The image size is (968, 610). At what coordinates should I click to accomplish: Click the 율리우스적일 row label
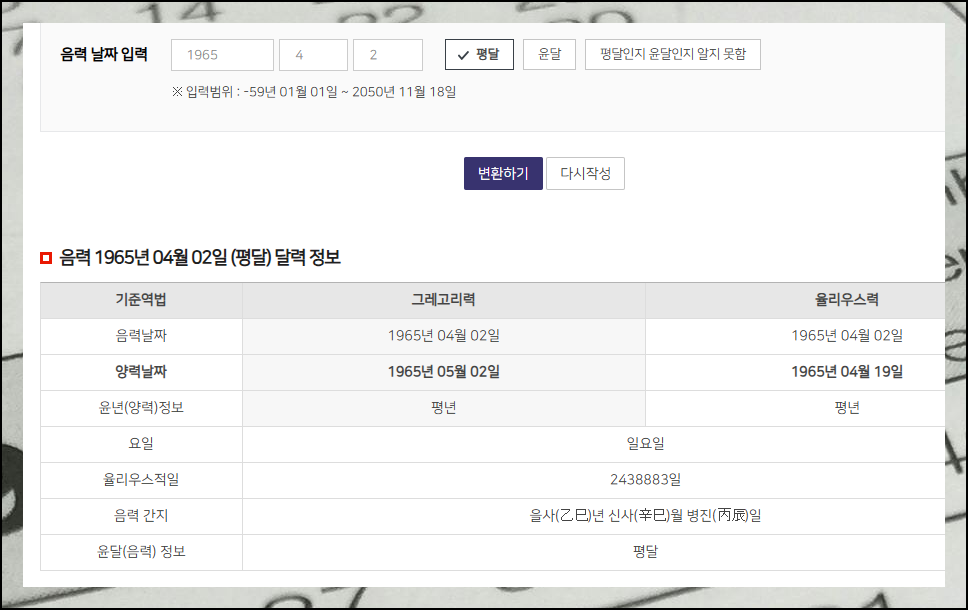(141, 480)
